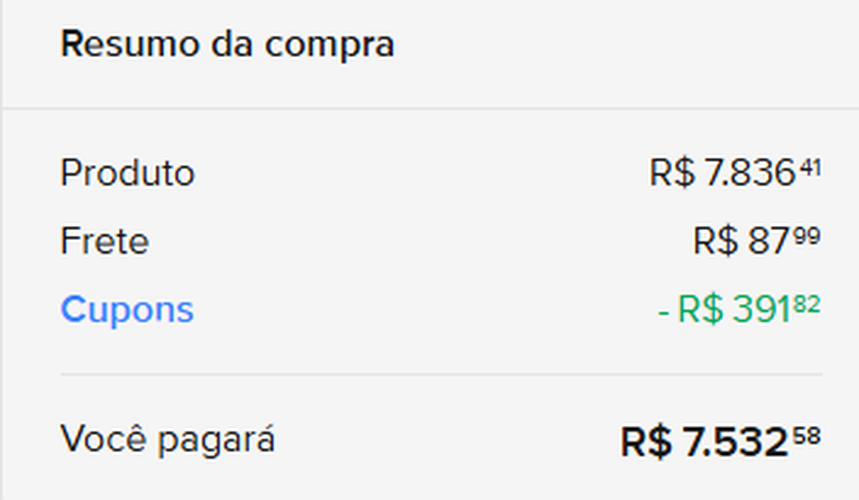This screenshot has width=859, height=500.
Task: Click the bold total R$ 7.532
Action: (x=705, y=442)
